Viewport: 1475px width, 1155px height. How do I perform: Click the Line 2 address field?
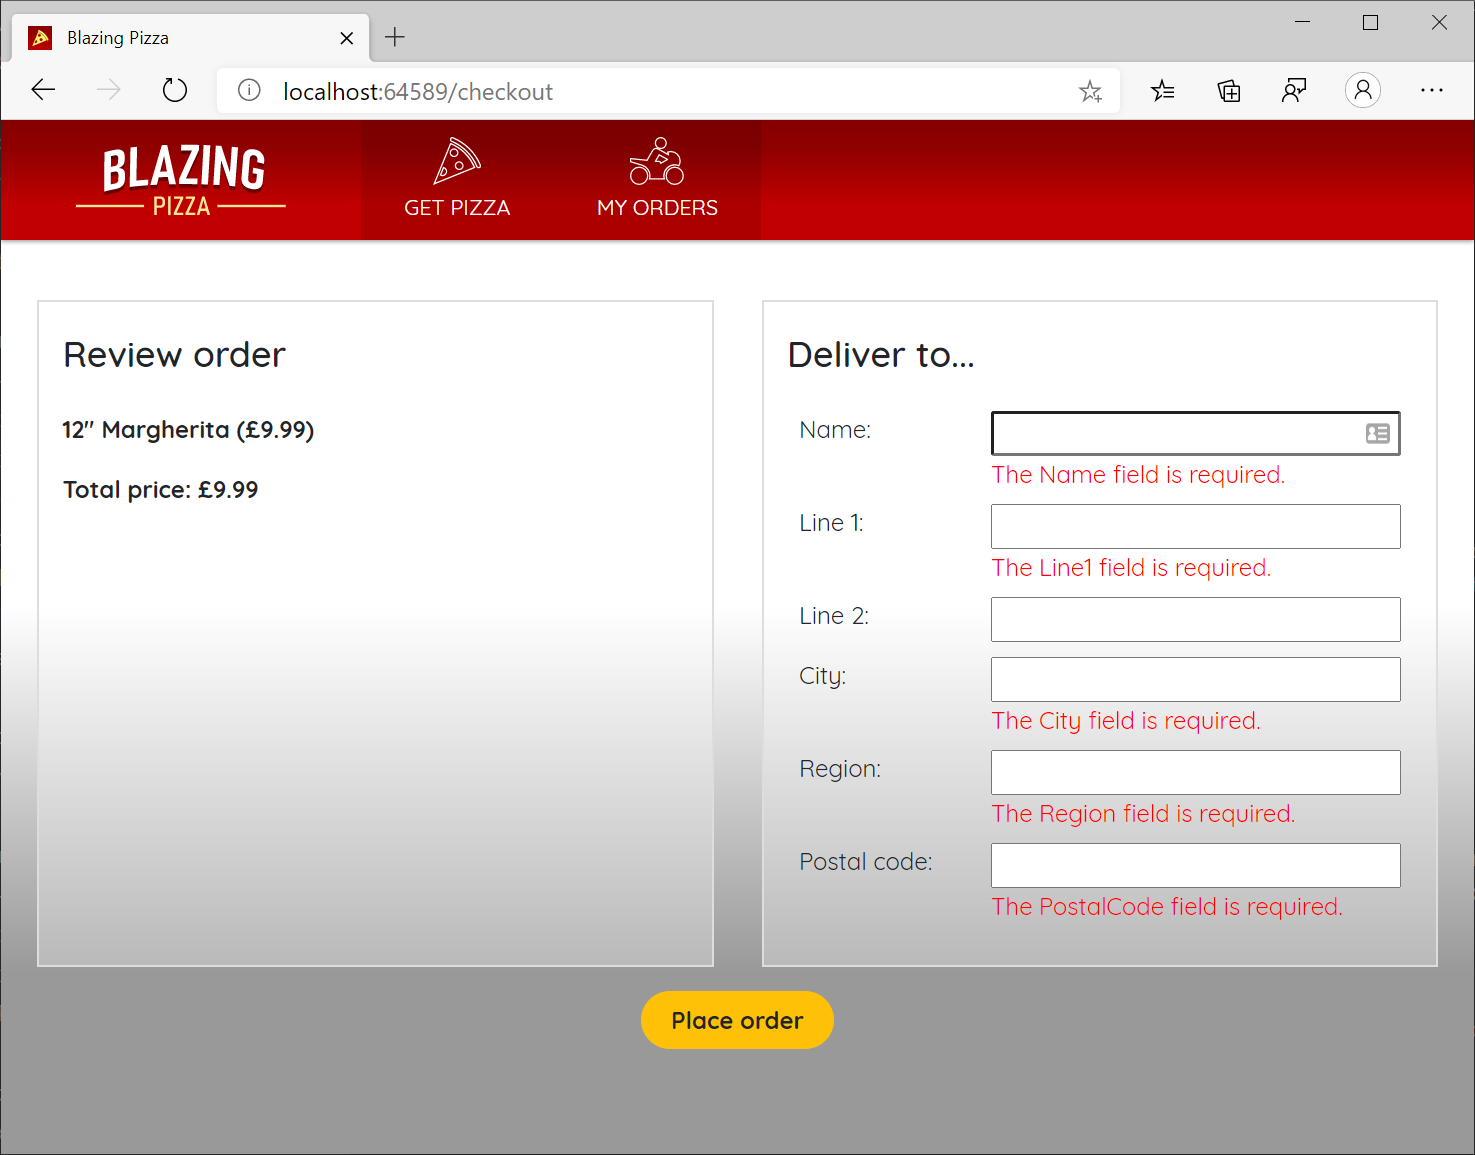coord(1195,619)
